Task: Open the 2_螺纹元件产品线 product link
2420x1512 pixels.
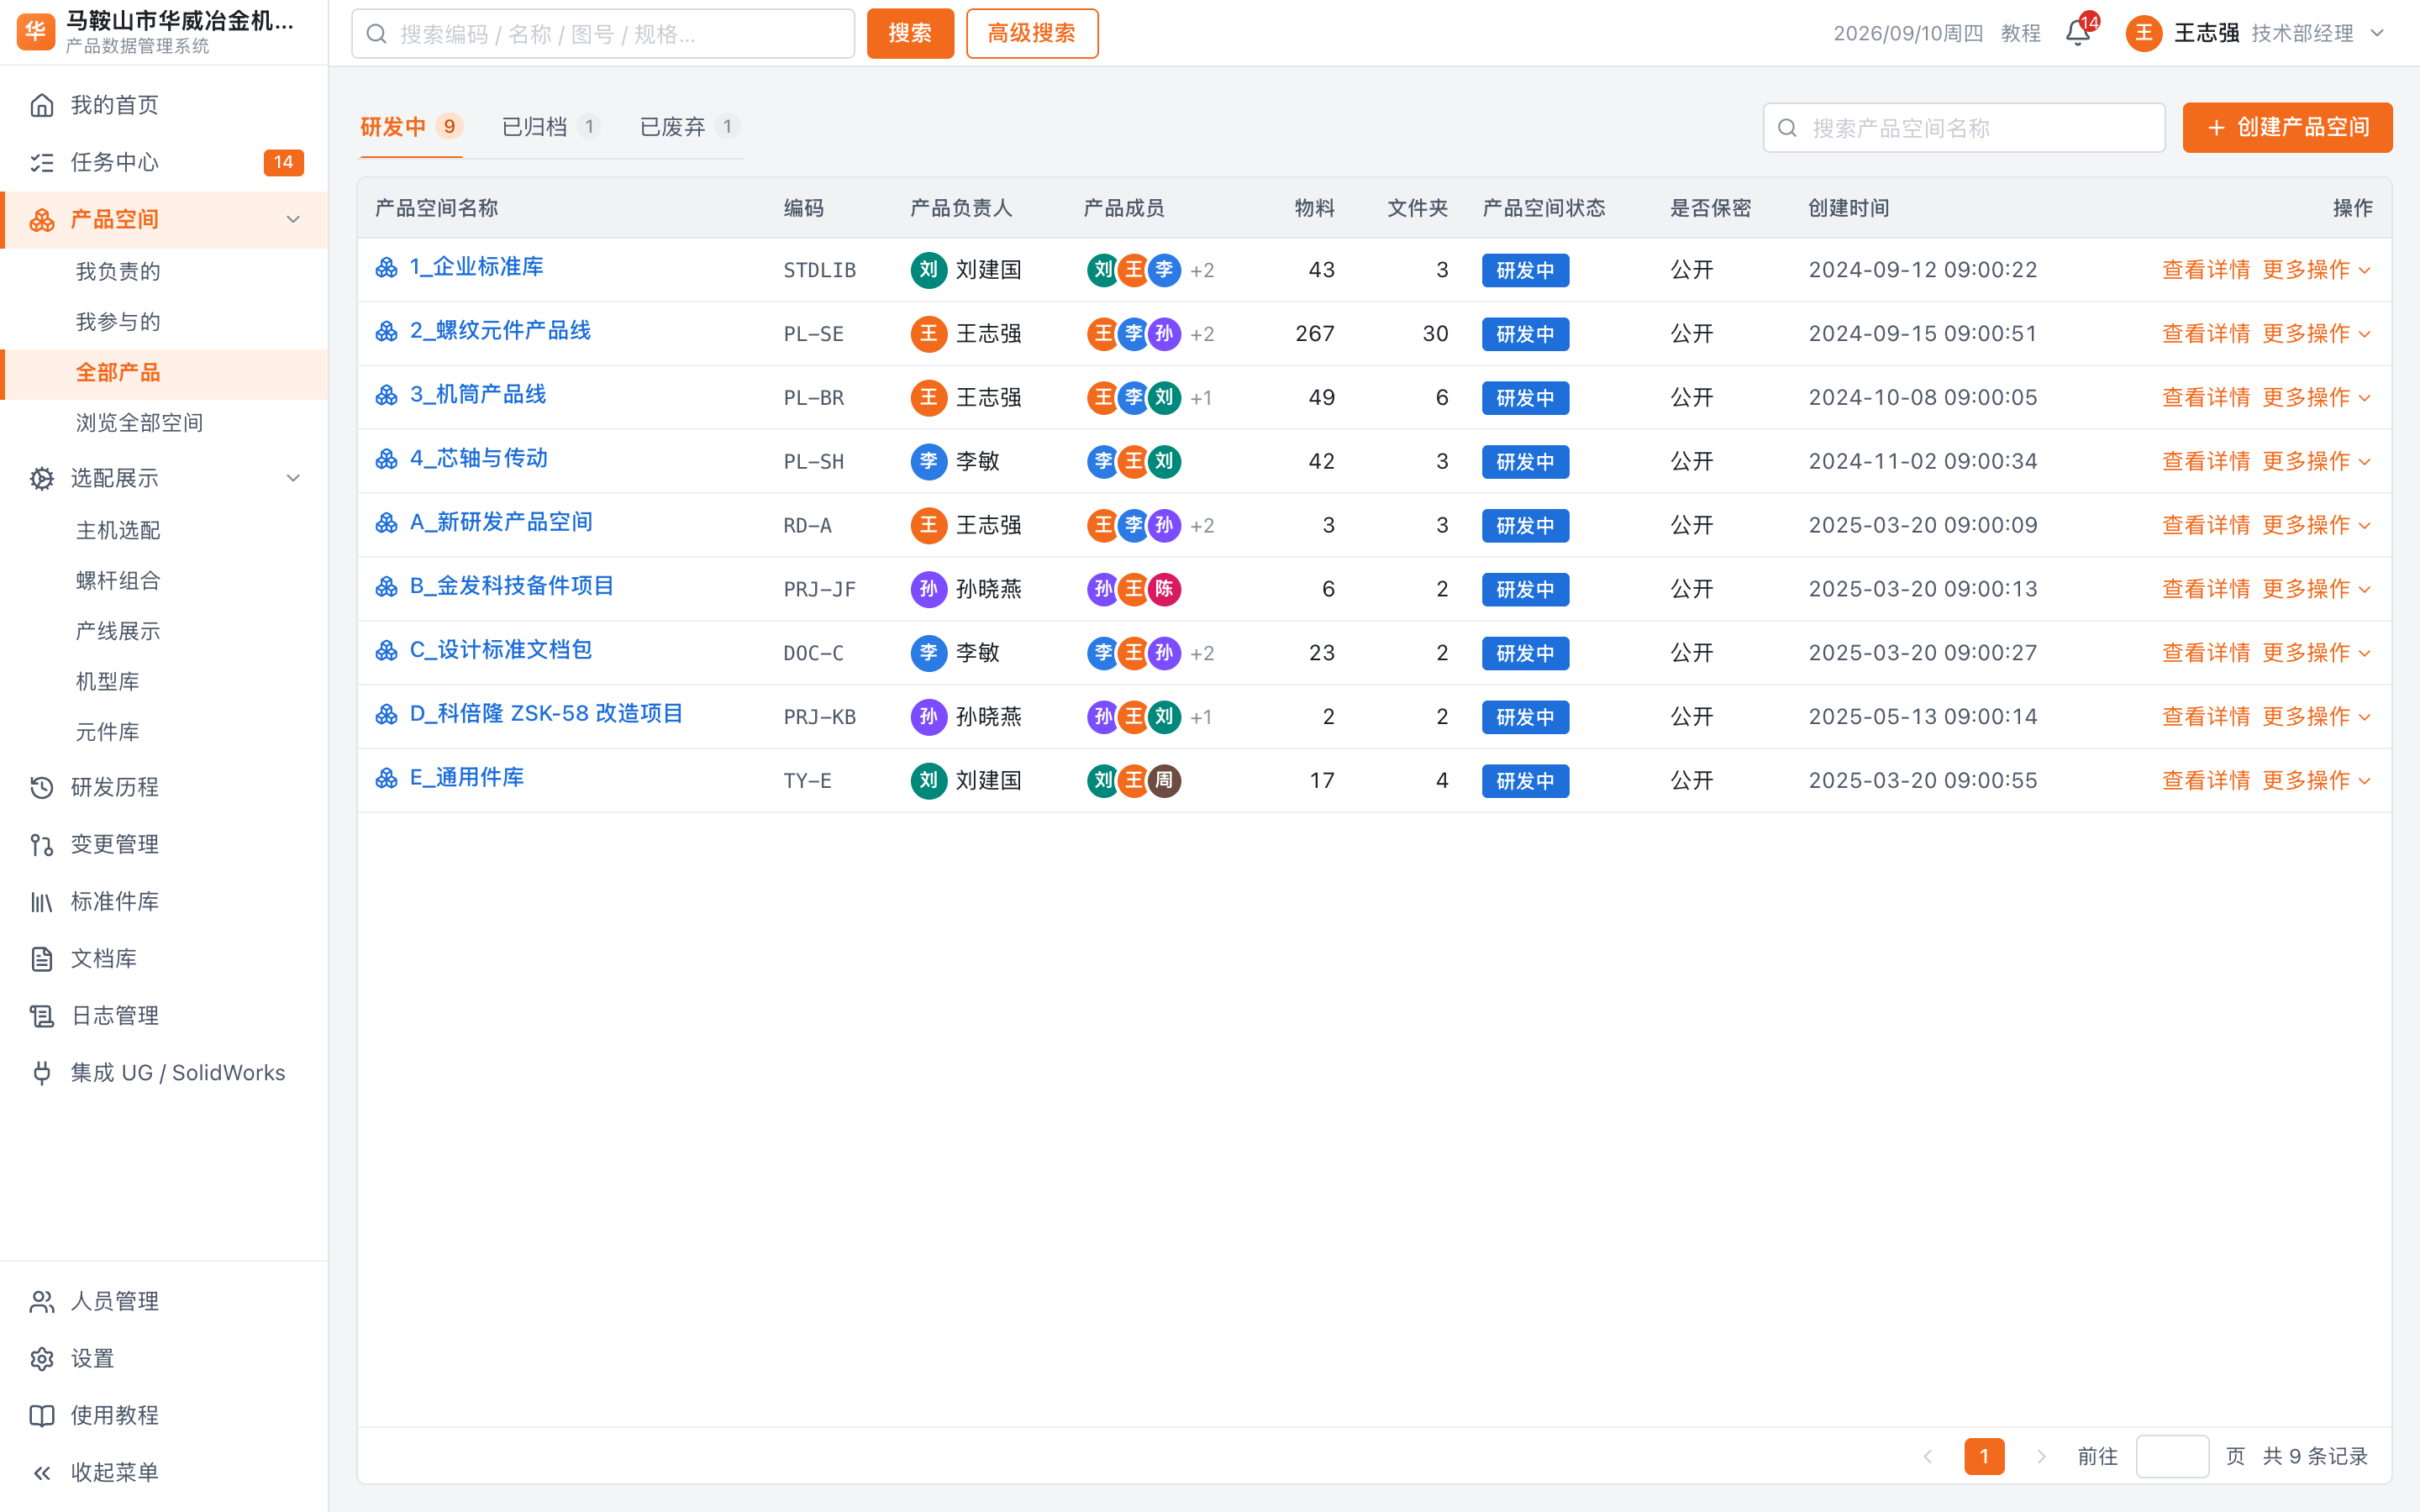Action: pos(500,331)
